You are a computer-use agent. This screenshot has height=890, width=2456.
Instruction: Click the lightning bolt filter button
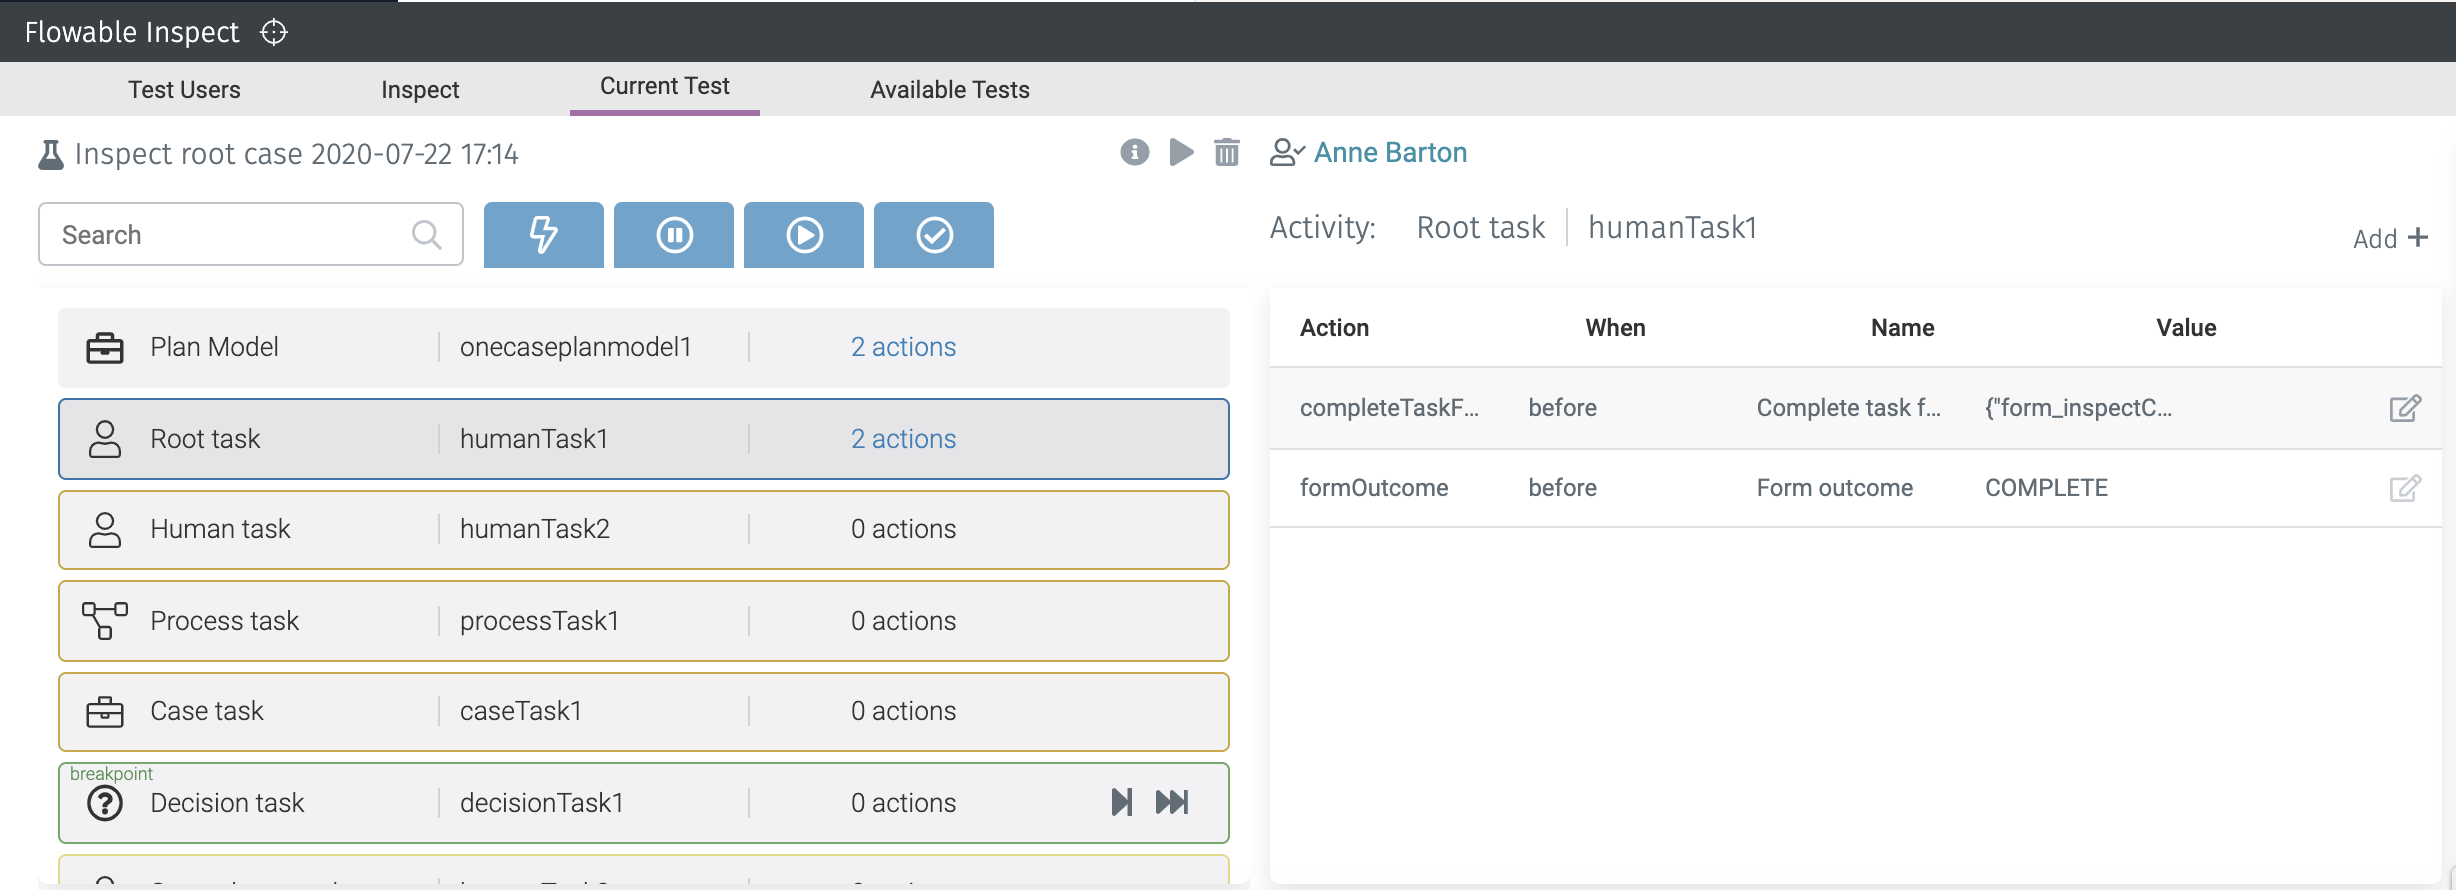(543, 235)
